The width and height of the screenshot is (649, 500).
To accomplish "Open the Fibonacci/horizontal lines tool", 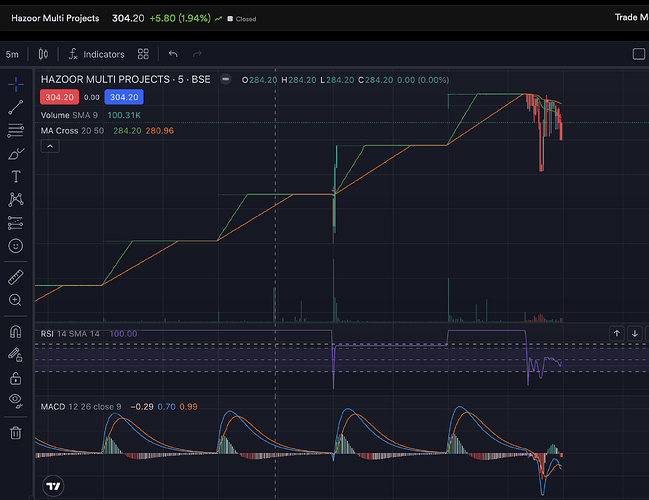I will (16, 131).
